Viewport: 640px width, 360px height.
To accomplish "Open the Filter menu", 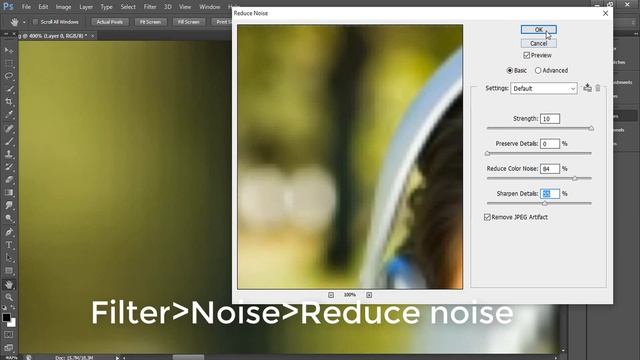I will pos(150,7).
